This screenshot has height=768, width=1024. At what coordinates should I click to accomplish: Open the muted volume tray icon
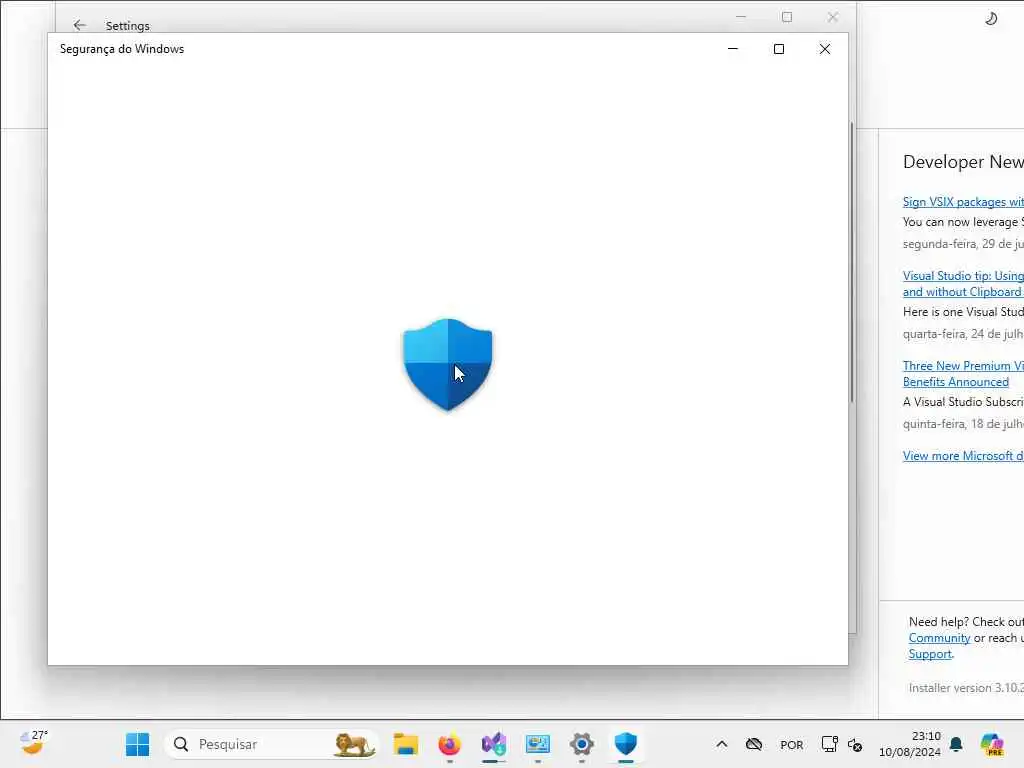point(855,744)
